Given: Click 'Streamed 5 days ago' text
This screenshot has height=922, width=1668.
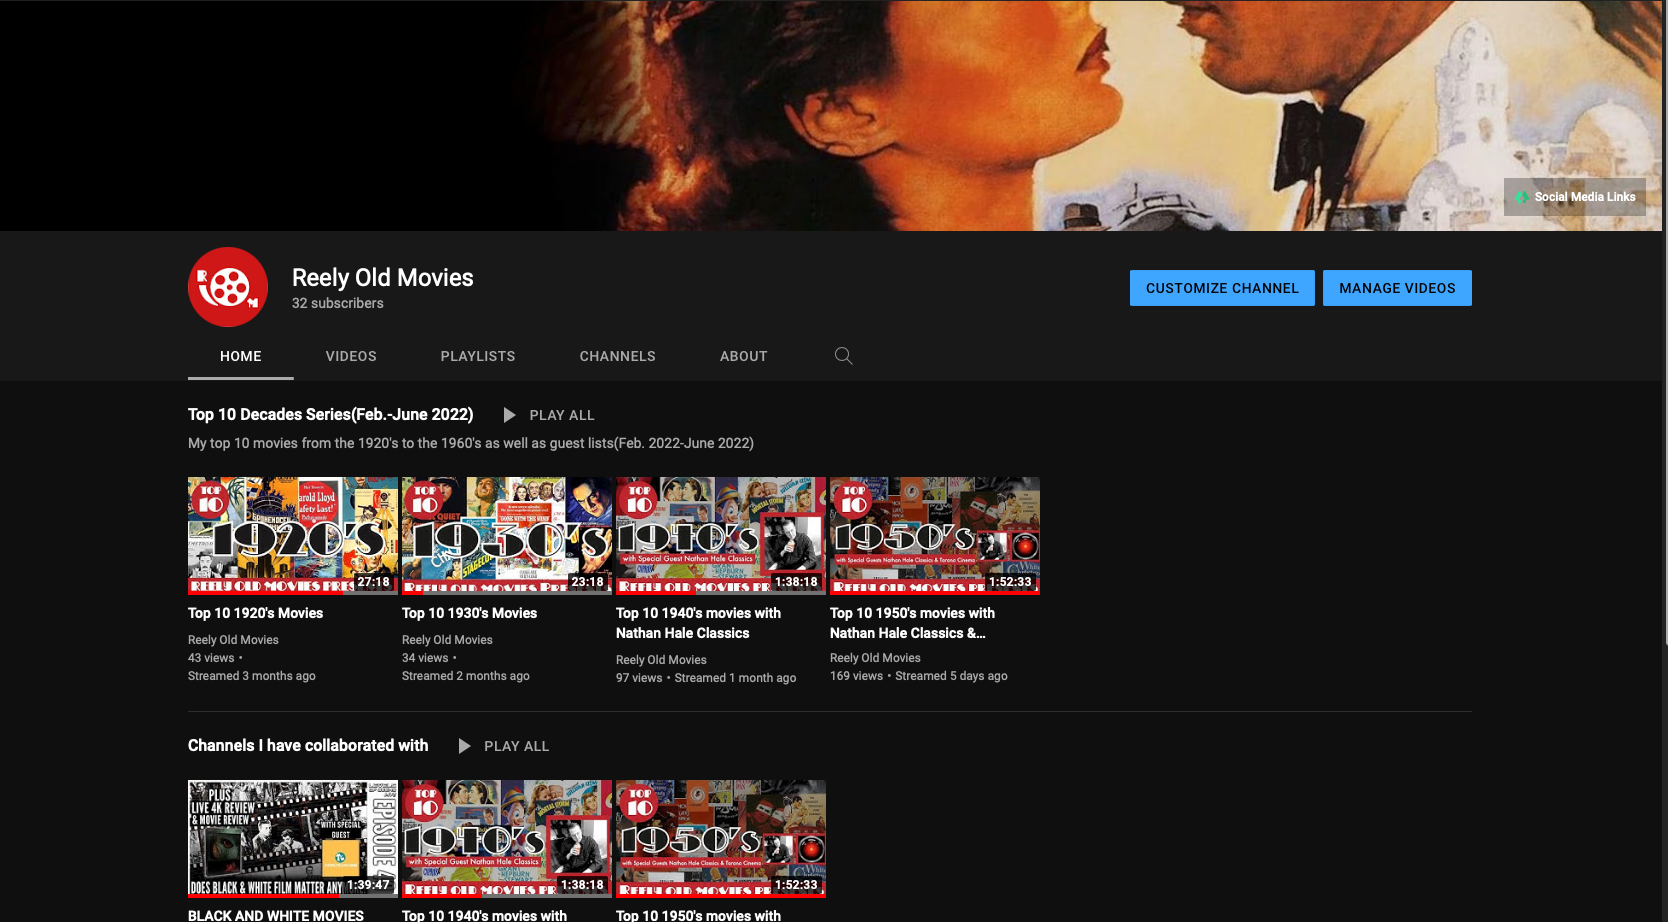Looking at the screenshot, I should coord(951,676).
